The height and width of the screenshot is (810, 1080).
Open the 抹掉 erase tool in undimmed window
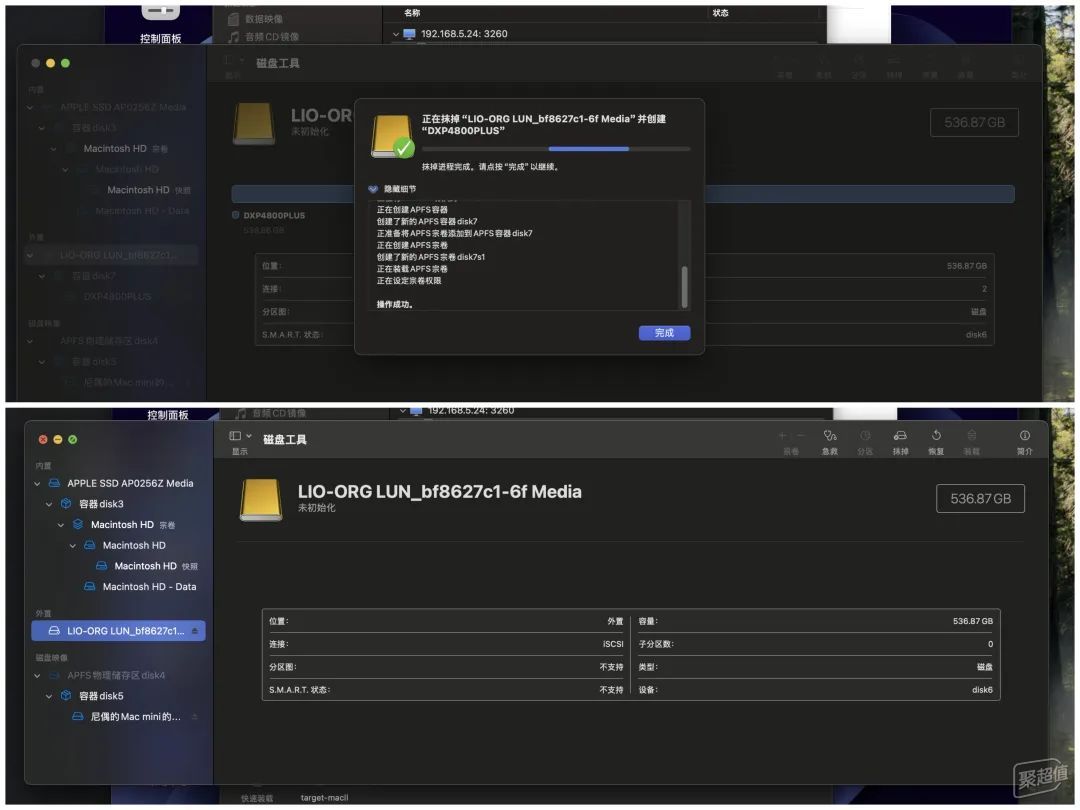pos(900,435)
